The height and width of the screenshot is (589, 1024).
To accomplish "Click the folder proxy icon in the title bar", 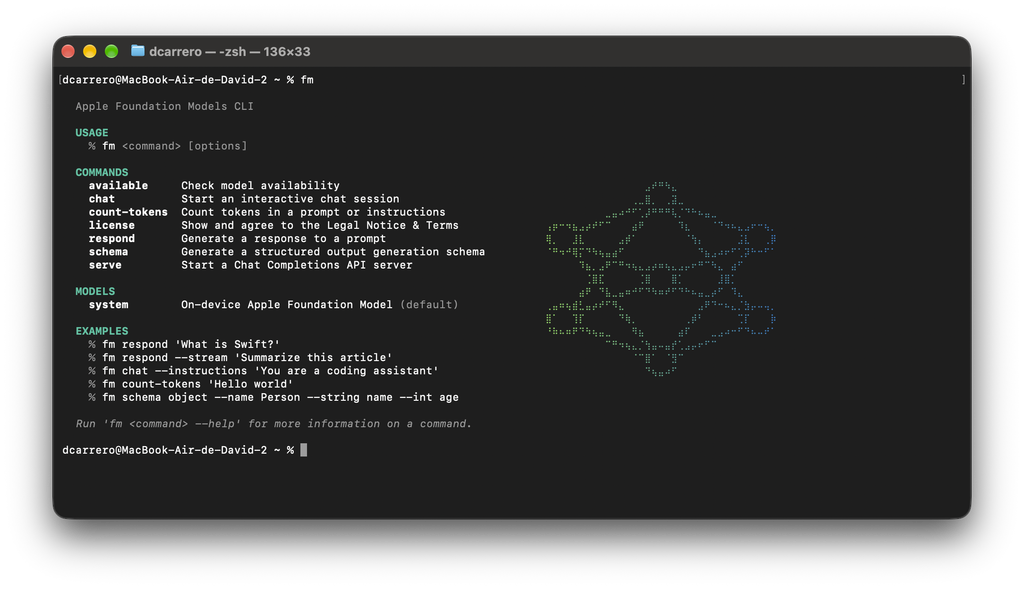I will coord(137,51).
